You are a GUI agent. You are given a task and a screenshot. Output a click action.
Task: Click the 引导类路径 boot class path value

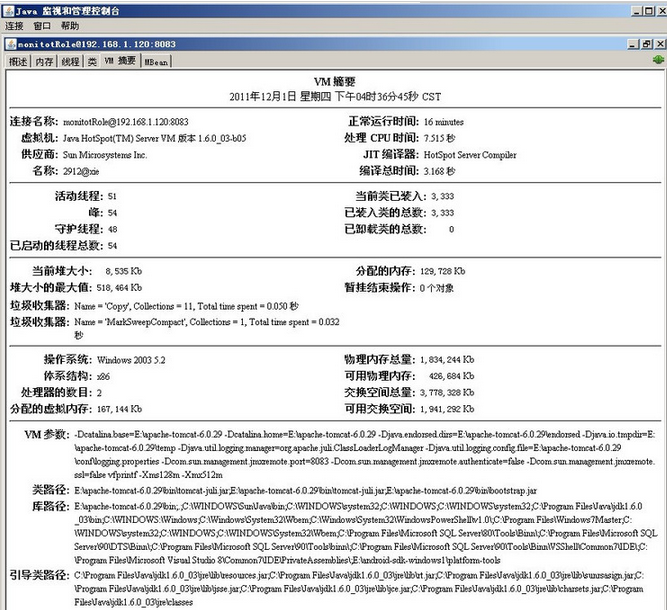pyautogui.click(x=359, y=589)
